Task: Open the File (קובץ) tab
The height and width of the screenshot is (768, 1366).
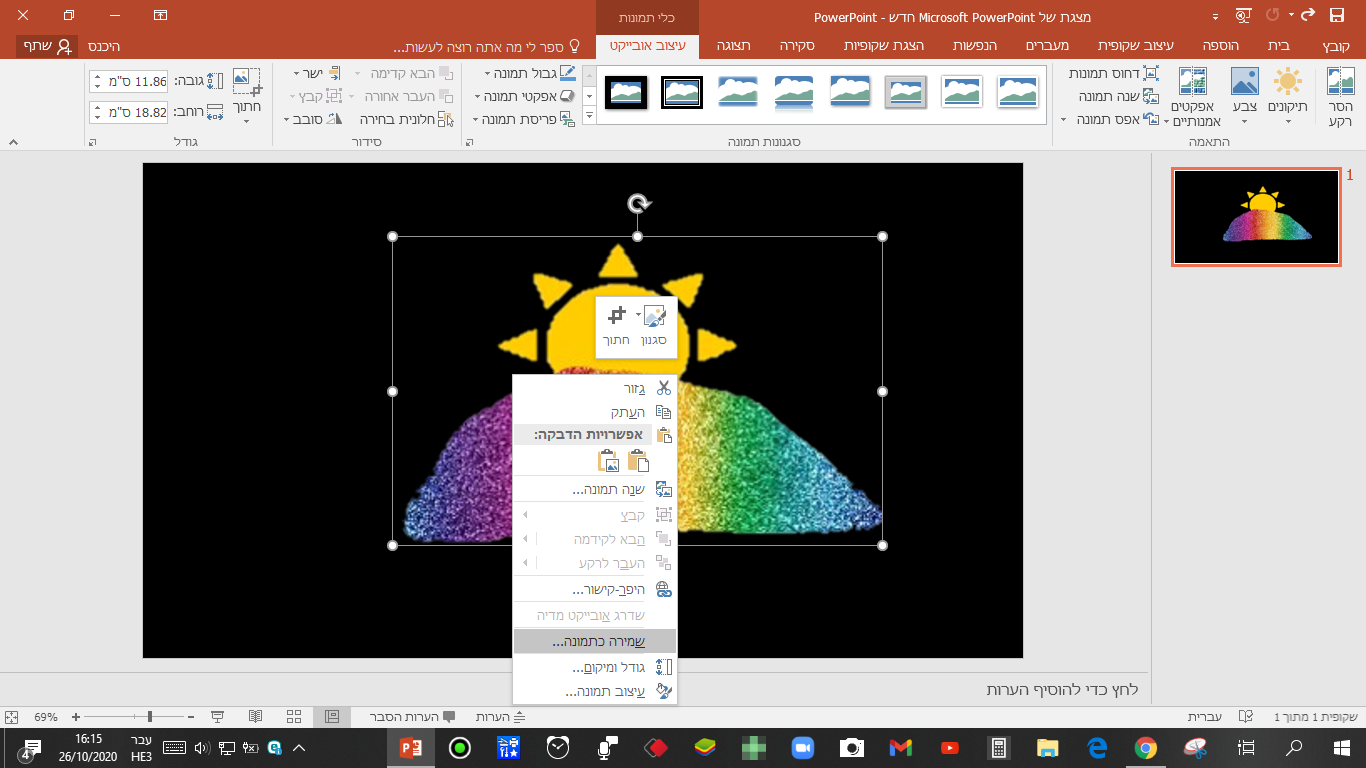Action: point(1336,46)
